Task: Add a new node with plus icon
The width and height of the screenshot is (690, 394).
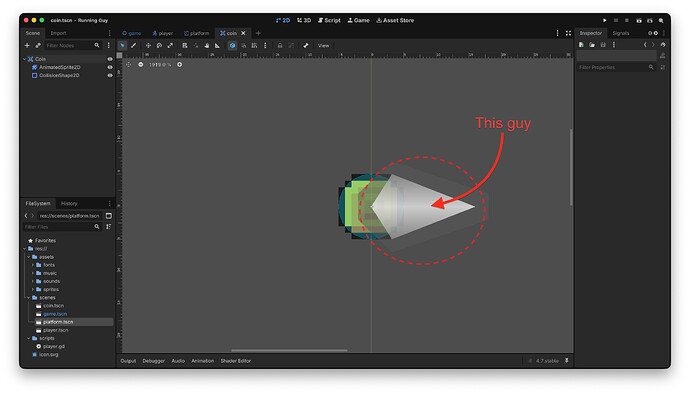Action: (x=27, y=45)
